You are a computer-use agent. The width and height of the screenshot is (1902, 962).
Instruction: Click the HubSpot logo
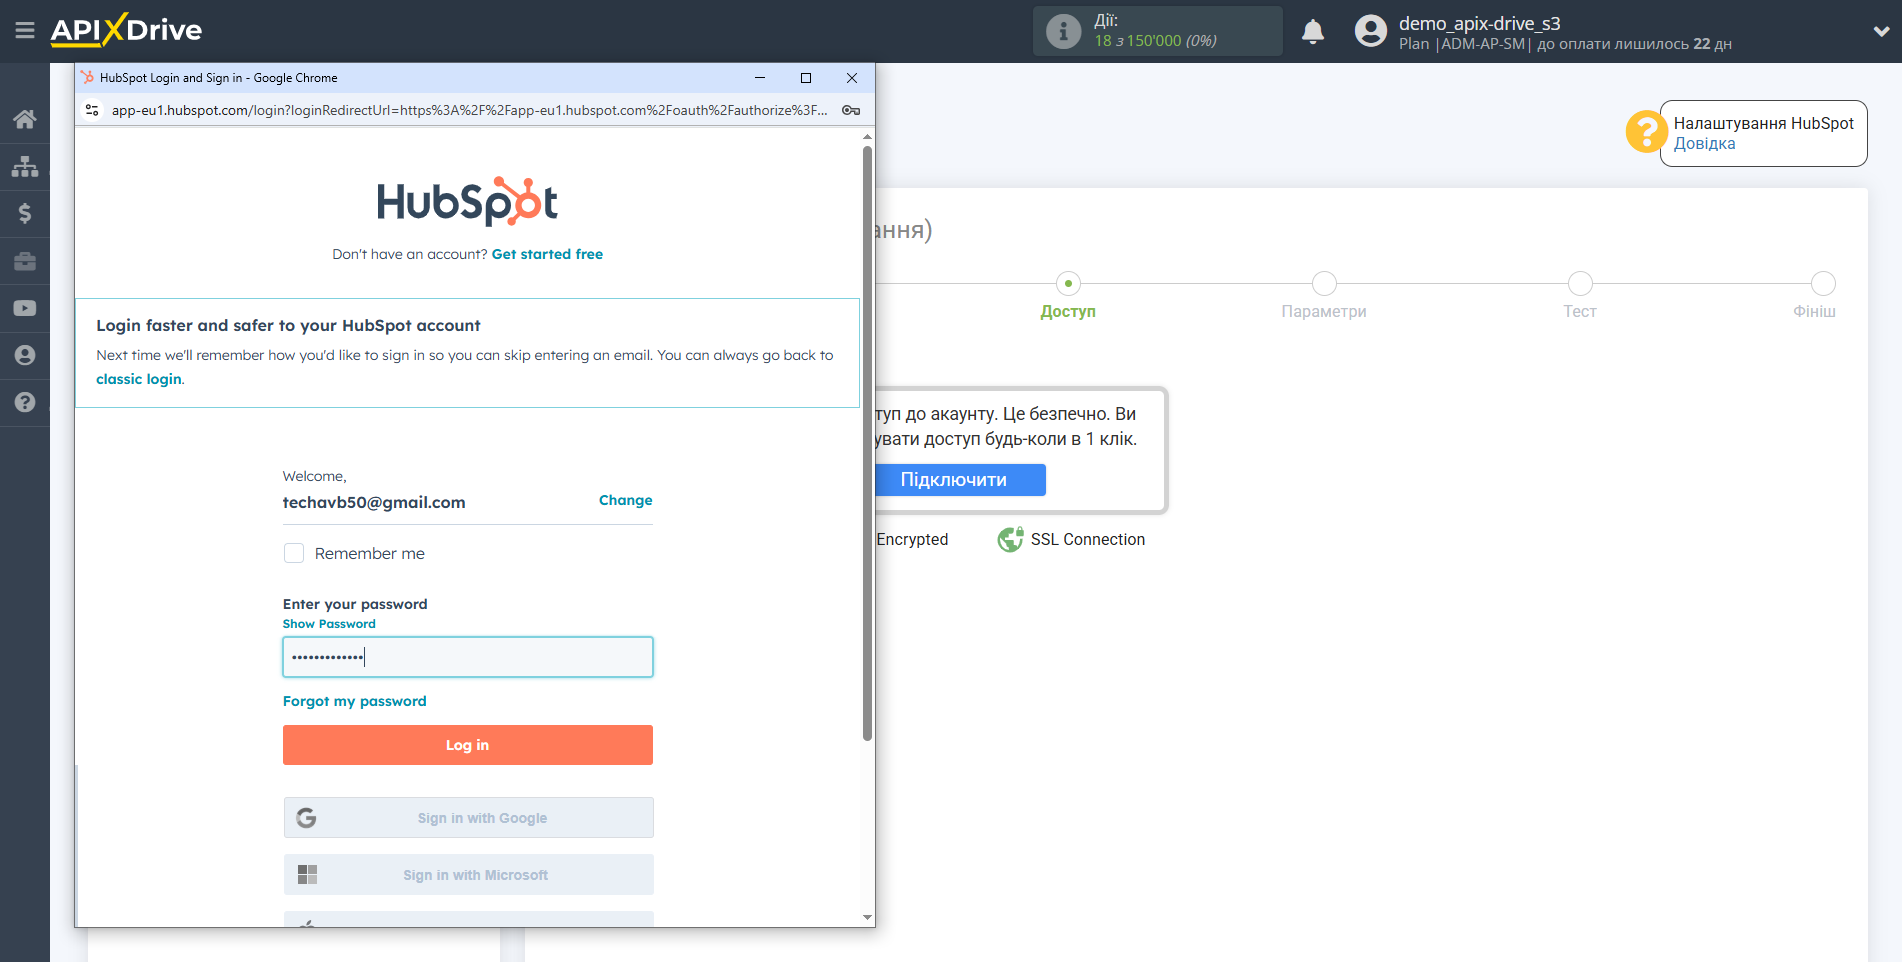point(467,201)
